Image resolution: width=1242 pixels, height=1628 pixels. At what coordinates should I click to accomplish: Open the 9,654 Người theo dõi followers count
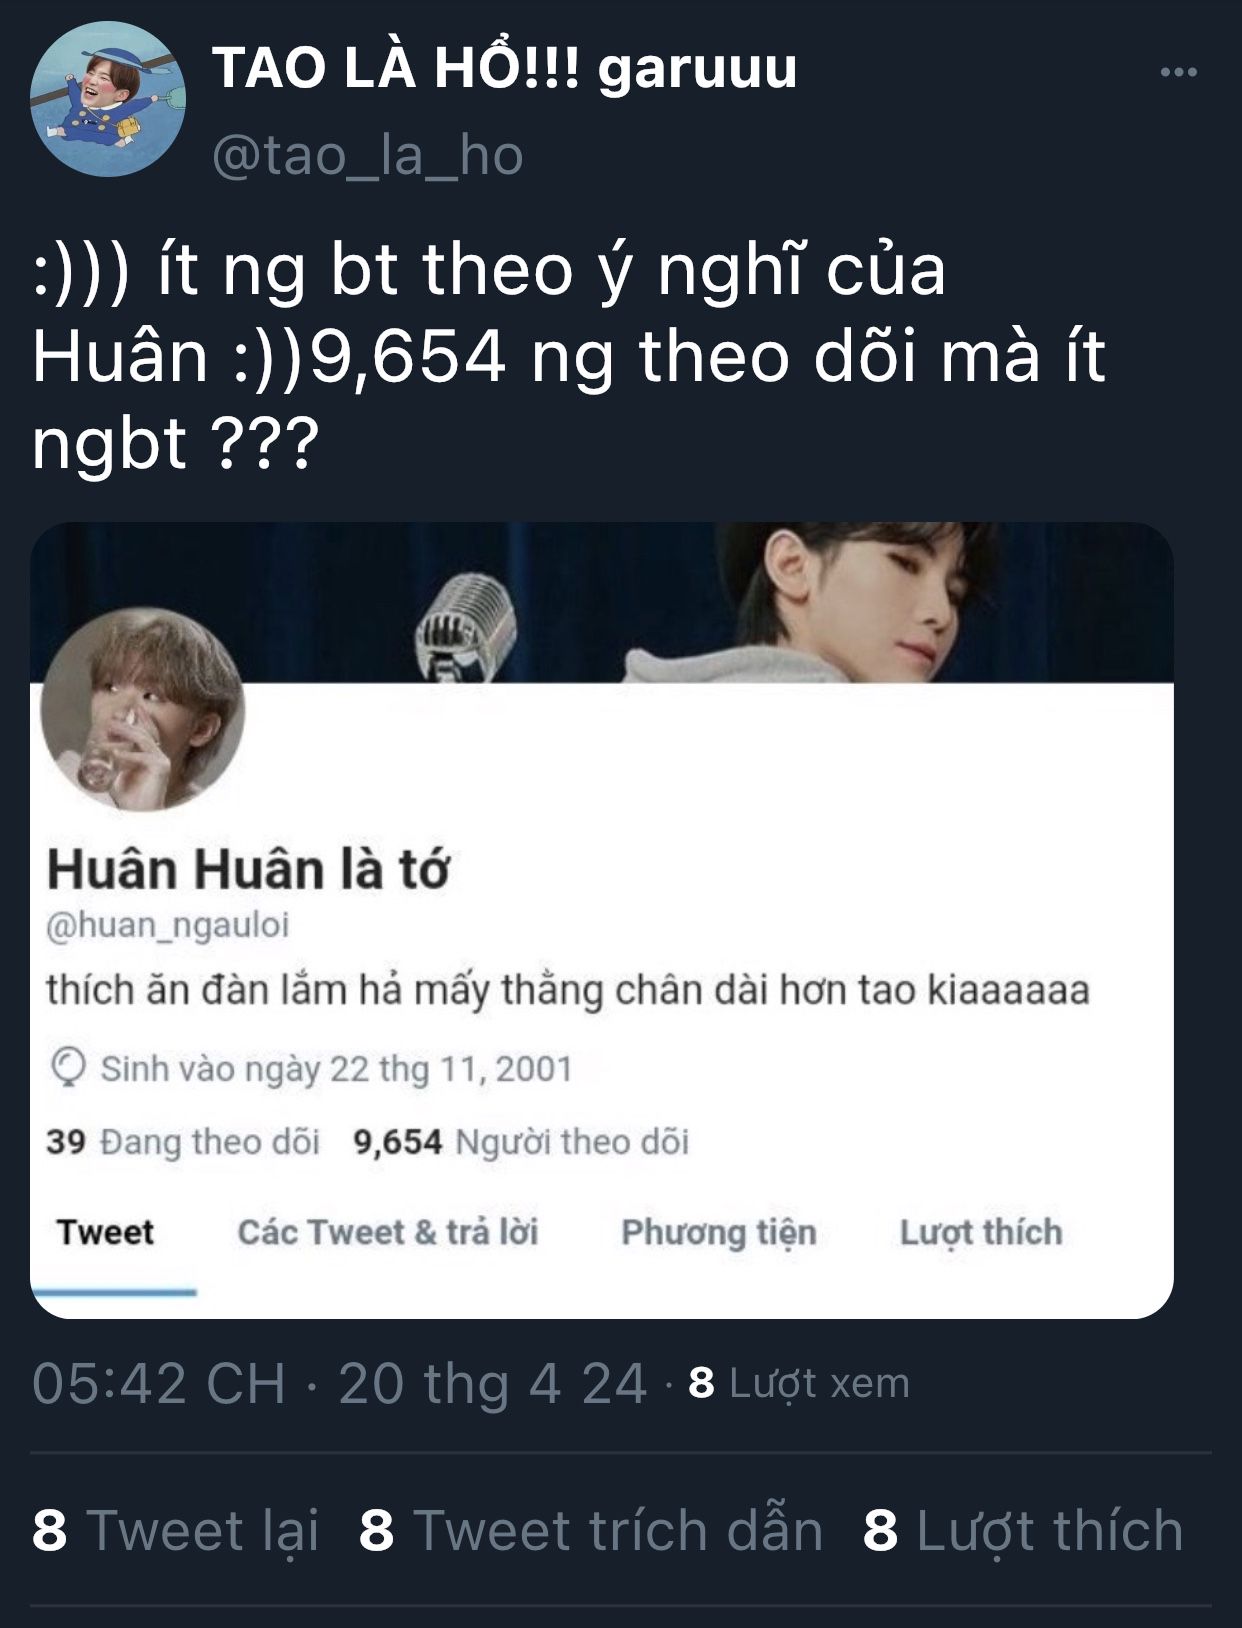[x=521, y=1142]
